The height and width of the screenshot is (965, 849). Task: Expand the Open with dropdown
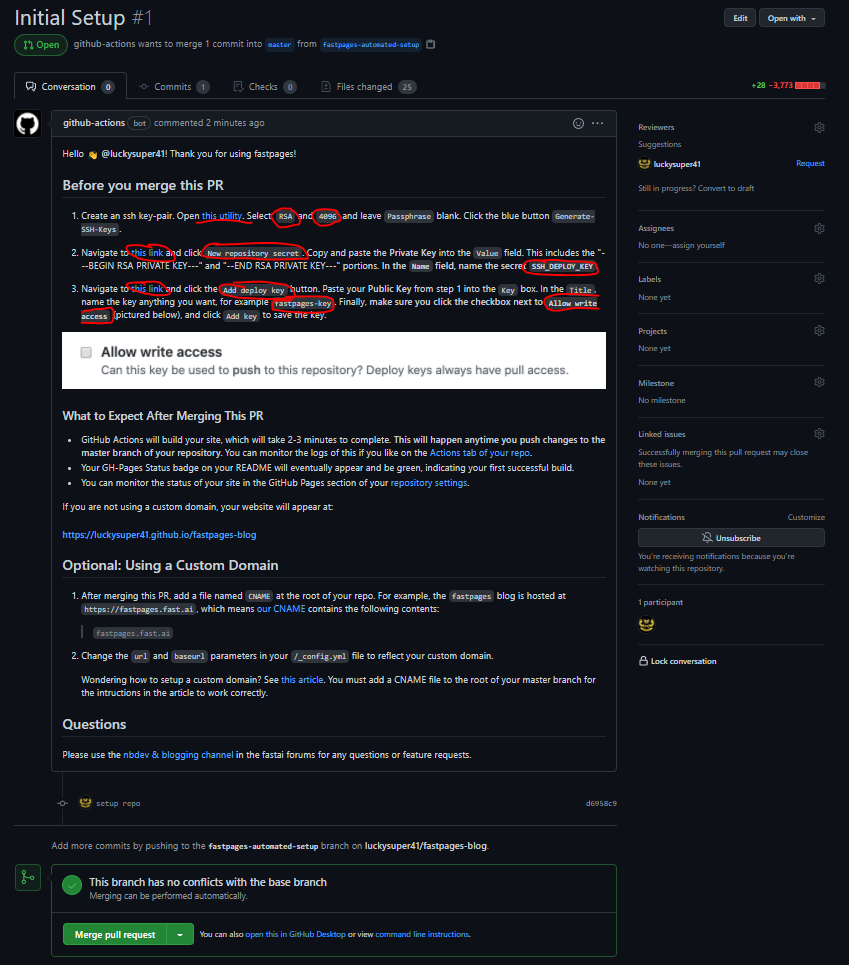[792, 18]
